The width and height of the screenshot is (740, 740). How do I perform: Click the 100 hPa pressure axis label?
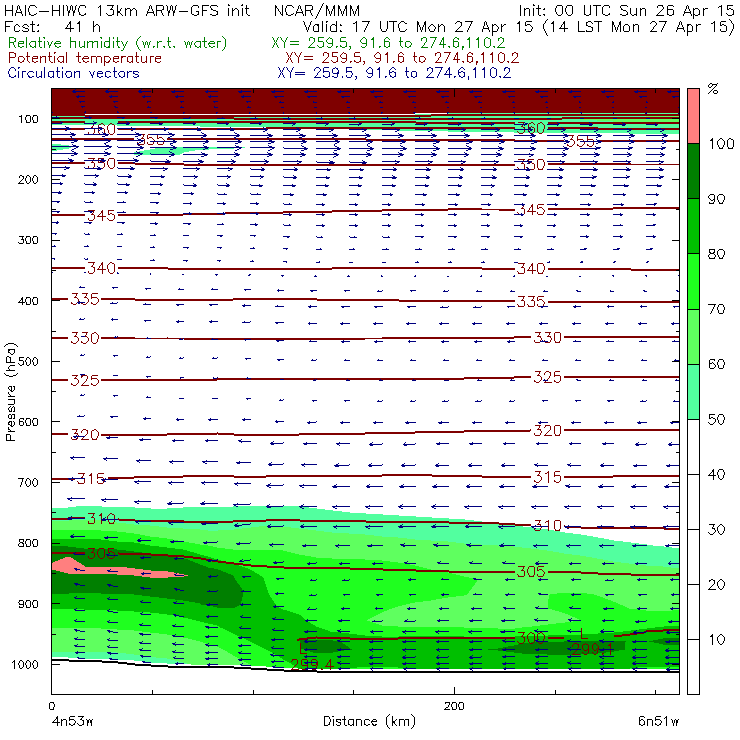click(28, 119)
